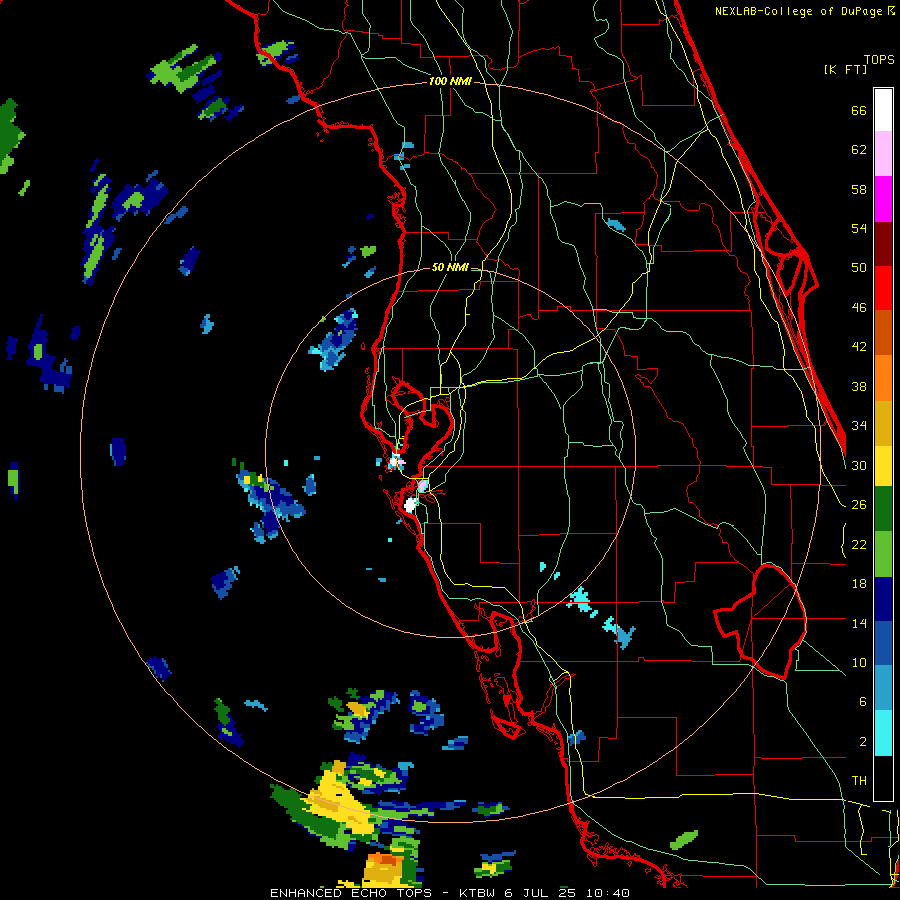Image resolution: width=900 pixels, height=900 pixels.
Task: Click the 34 legend value
Action: click(x=859, y=425)
